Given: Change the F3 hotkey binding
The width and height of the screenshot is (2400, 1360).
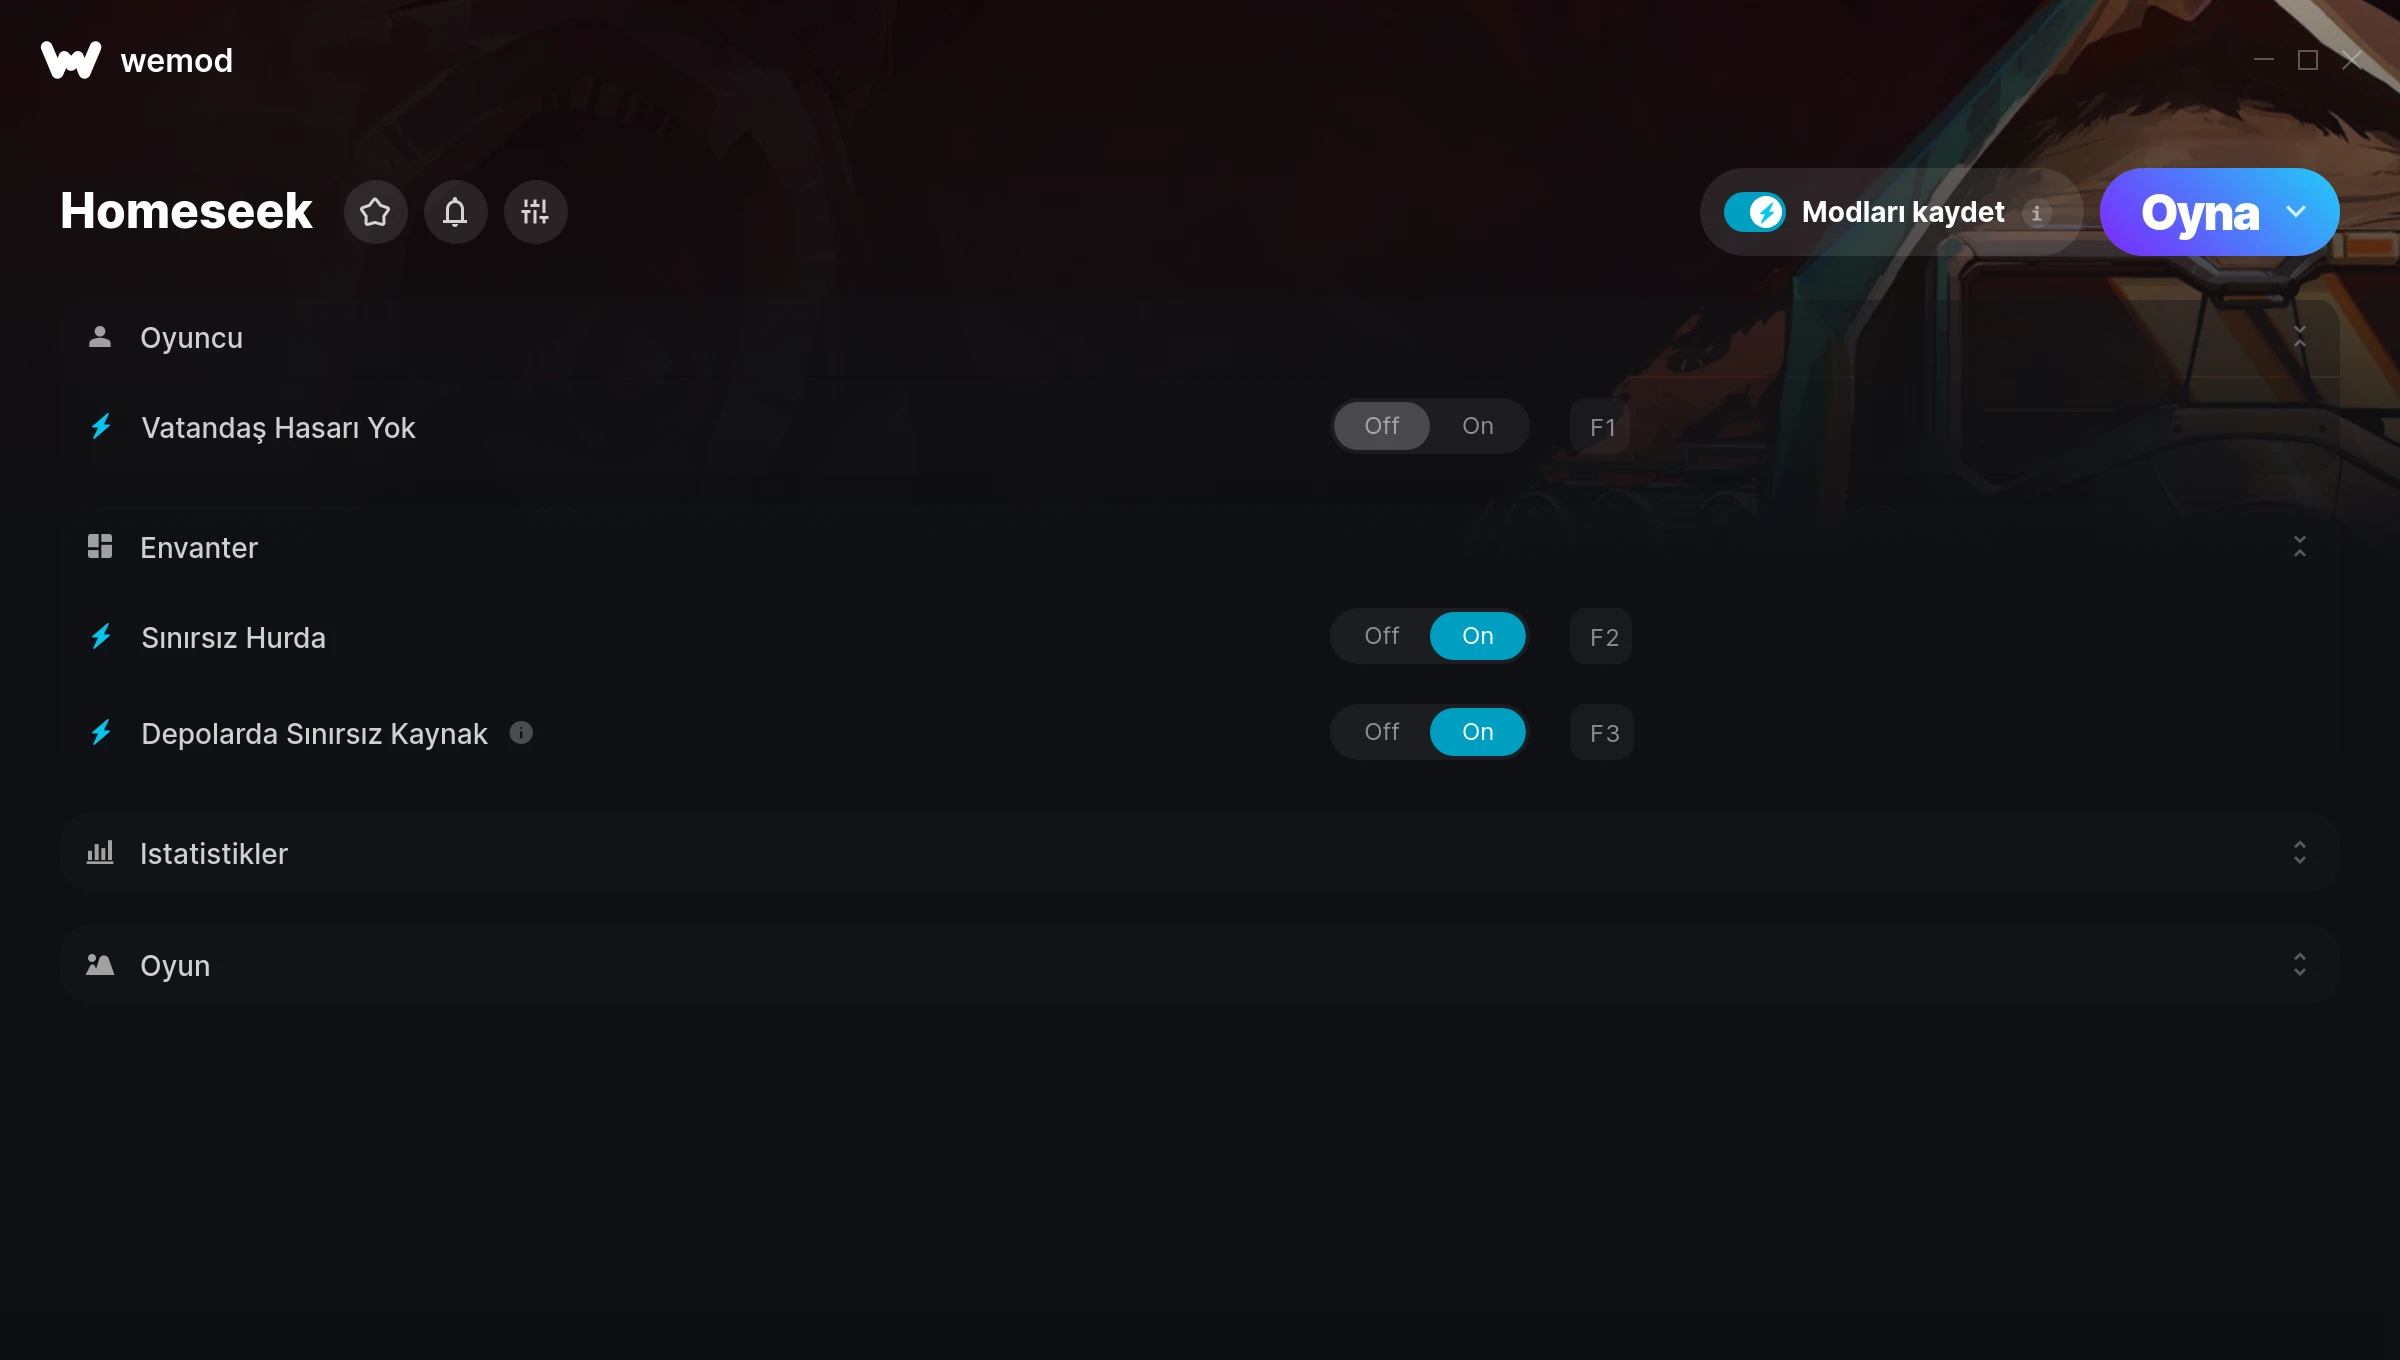Looking at the screenshot, I should coord(1602,733).
